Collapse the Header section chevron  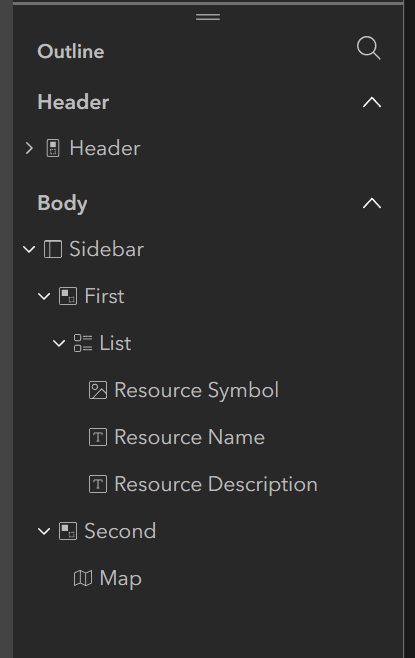(x=372, y=102)
